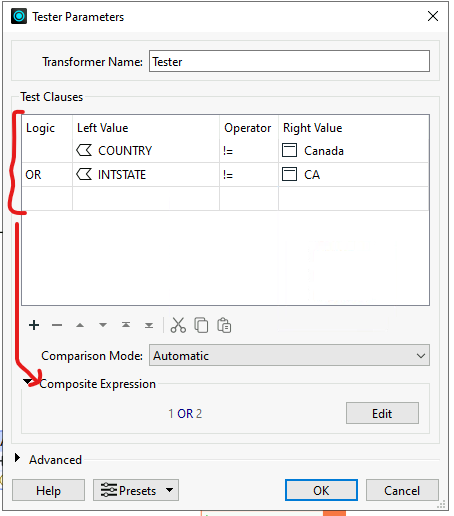Cancel the Tester Parameters dialog

402,490
